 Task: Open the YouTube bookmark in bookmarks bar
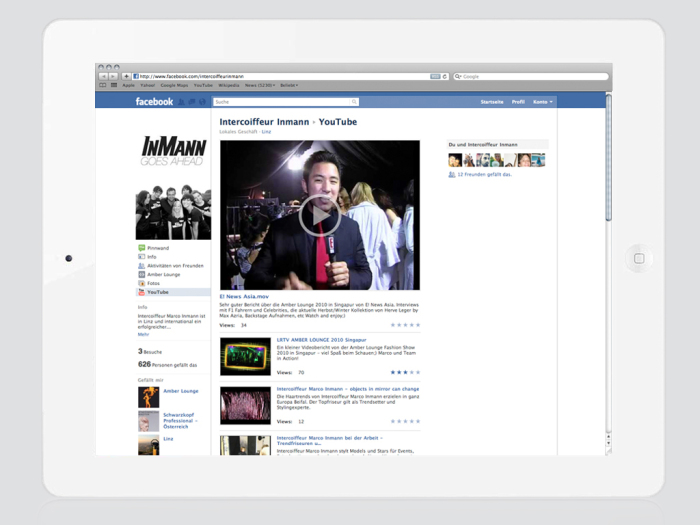(203, 85)
